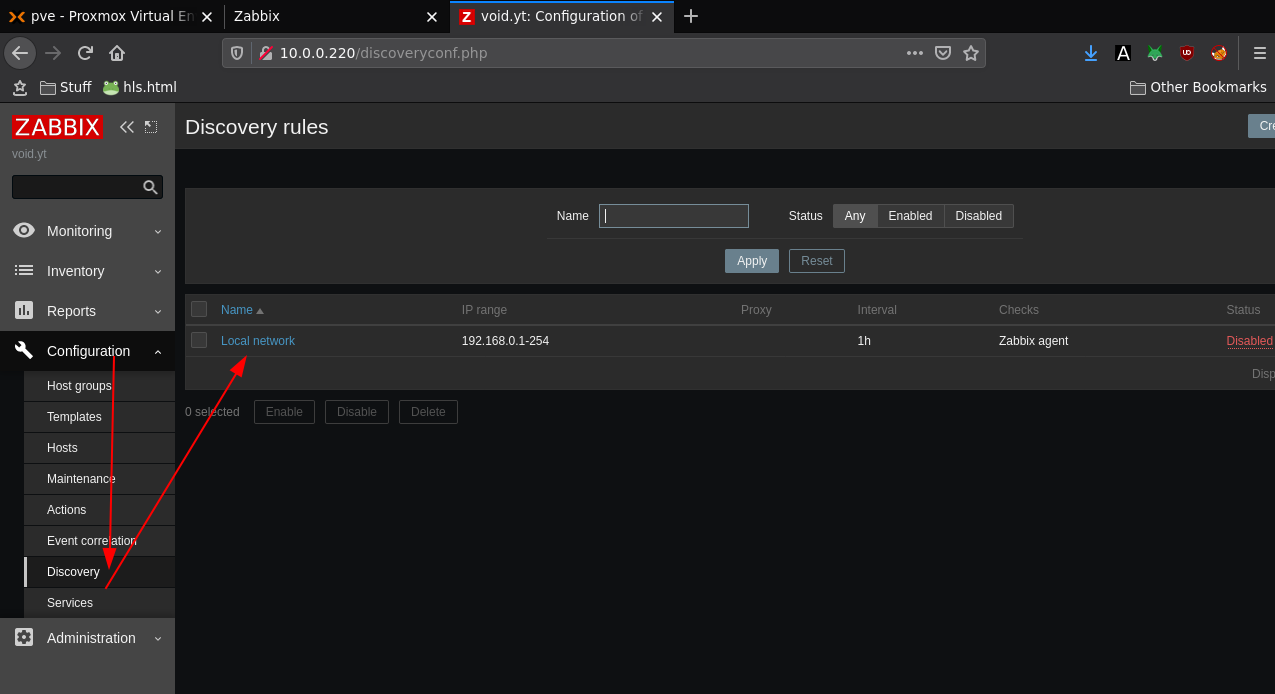Click the Enable button below table
1275x694 pixels.
point(284,412)
